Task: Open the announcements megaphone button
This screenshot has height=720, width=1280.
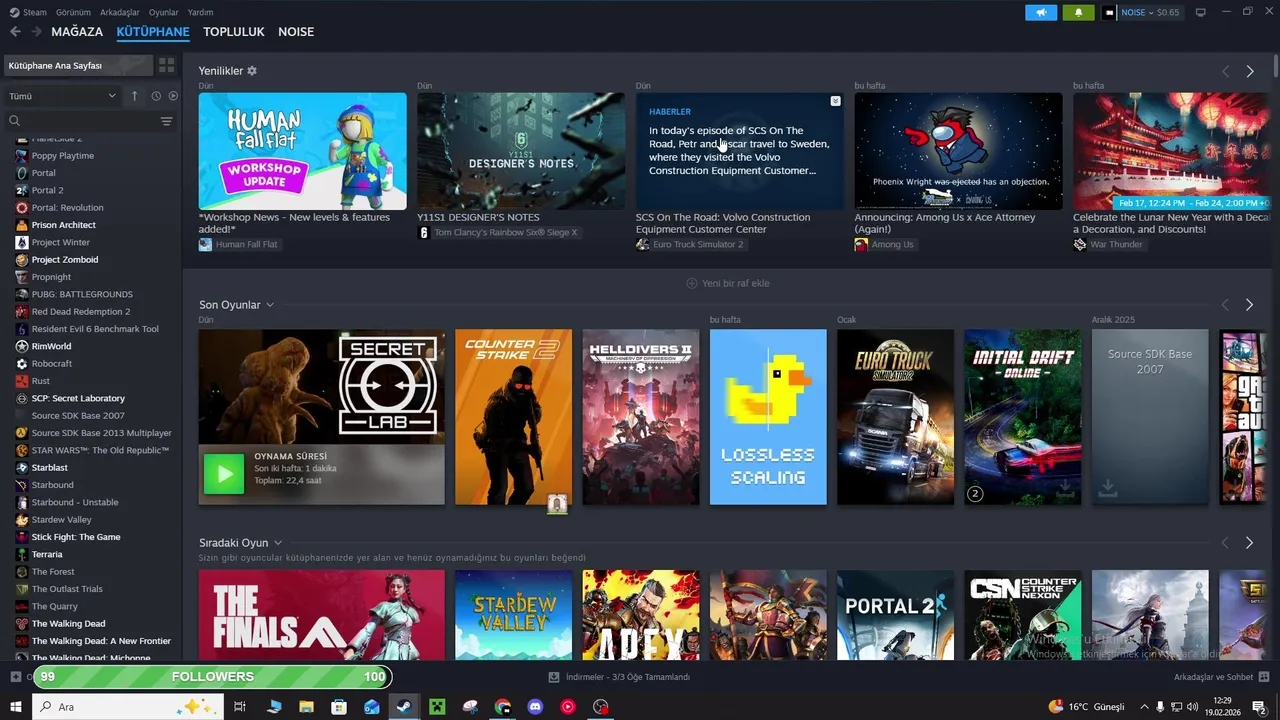Action: click(1041, 13)
